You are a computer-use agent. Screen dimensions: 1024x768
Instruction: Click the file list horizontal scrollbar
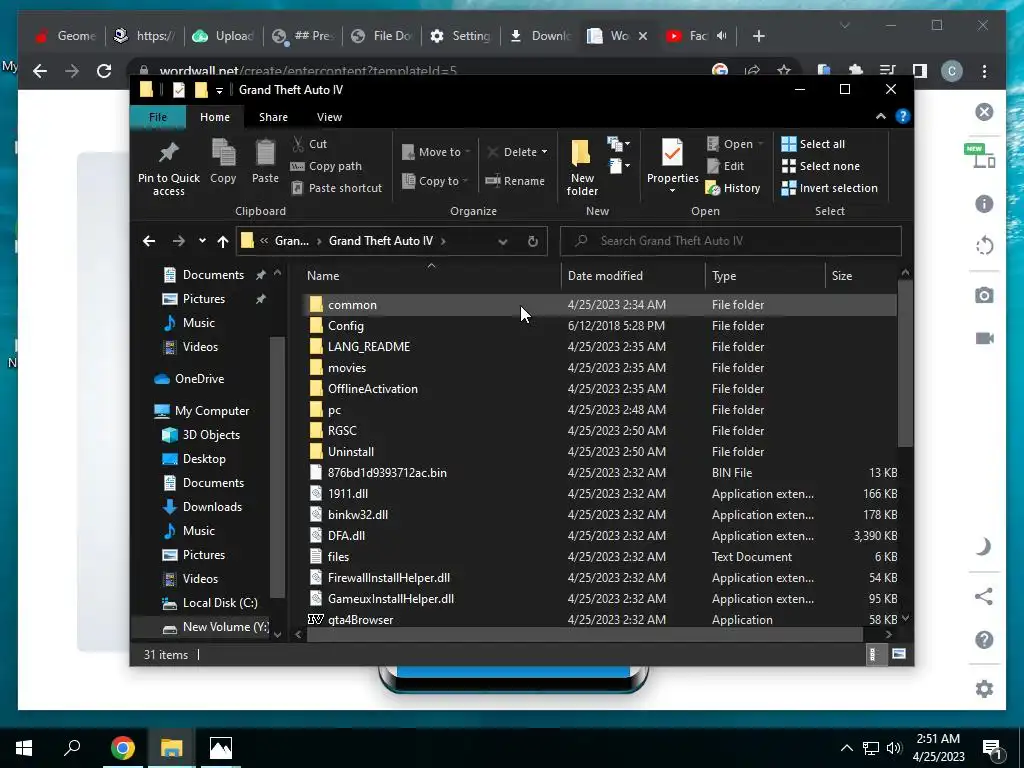[x=584, y=634]
